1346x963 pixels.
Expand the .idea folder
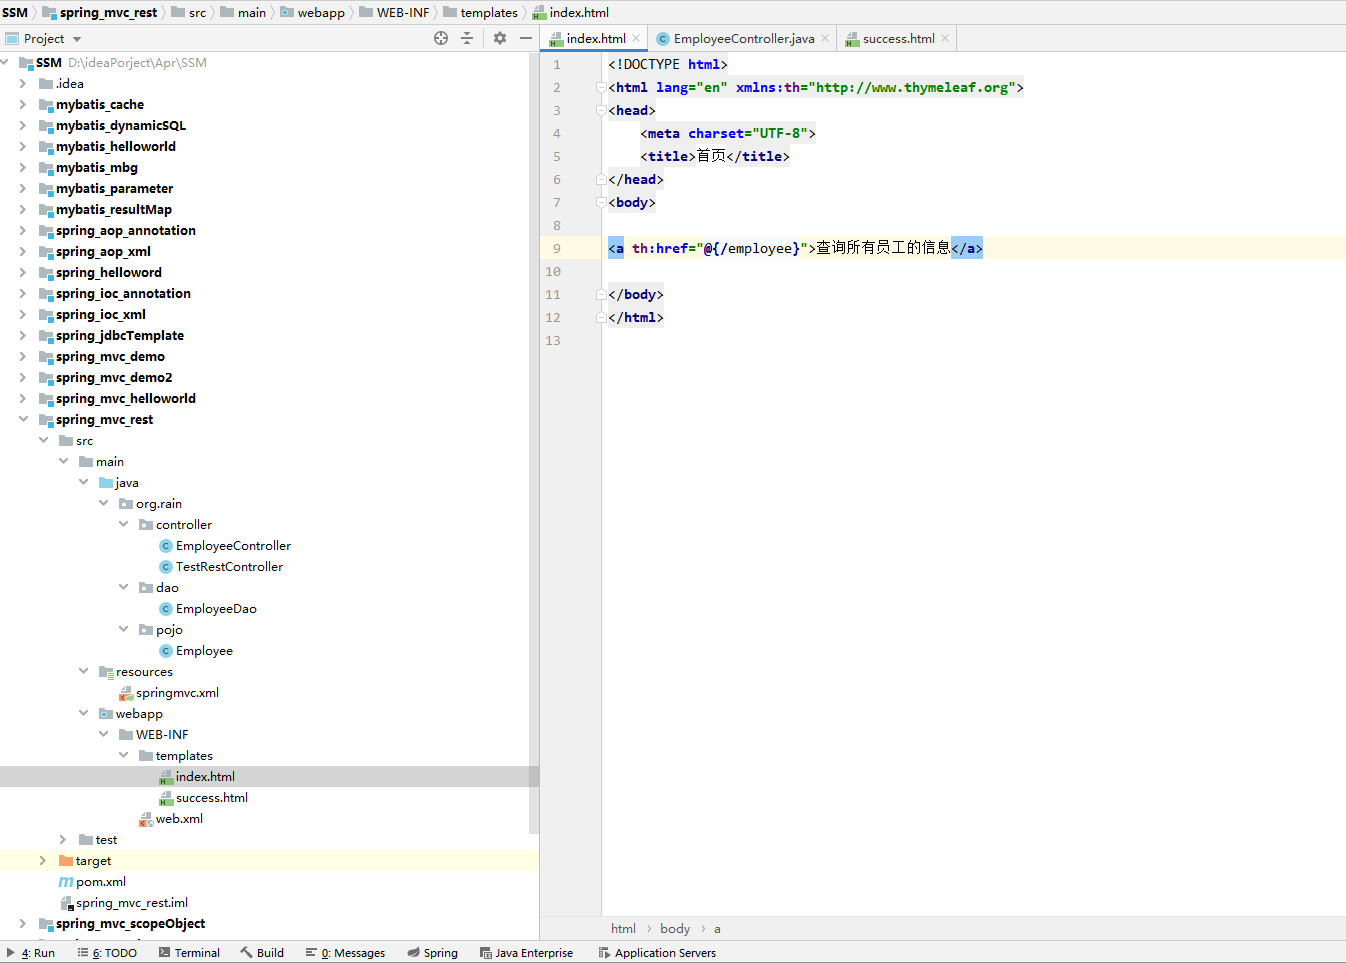point(23,83)
